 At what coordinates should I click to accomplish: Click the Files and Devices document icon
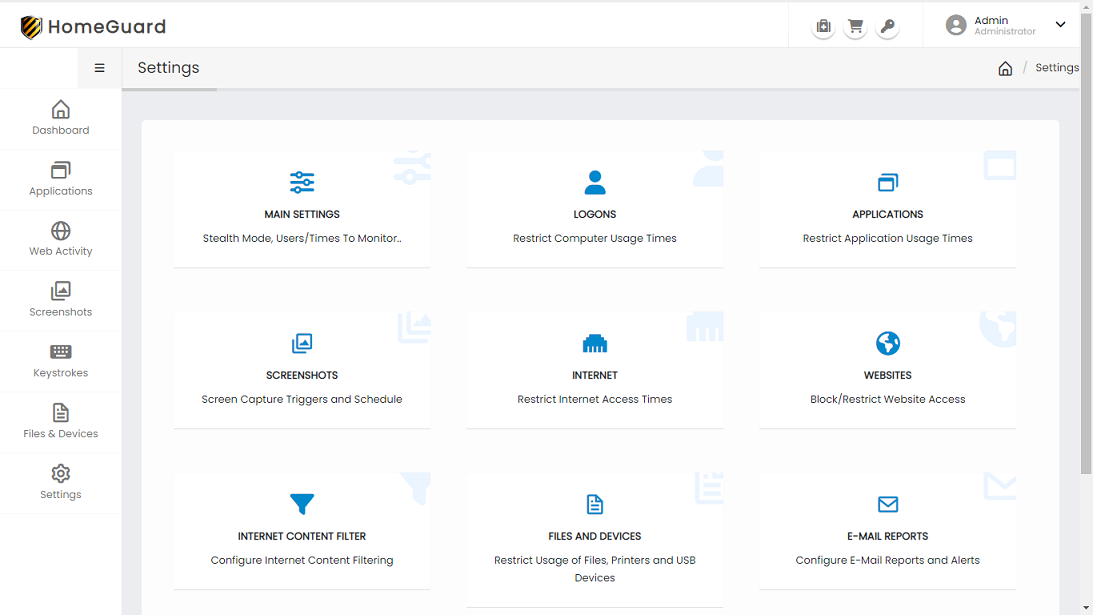coord(595,504)
